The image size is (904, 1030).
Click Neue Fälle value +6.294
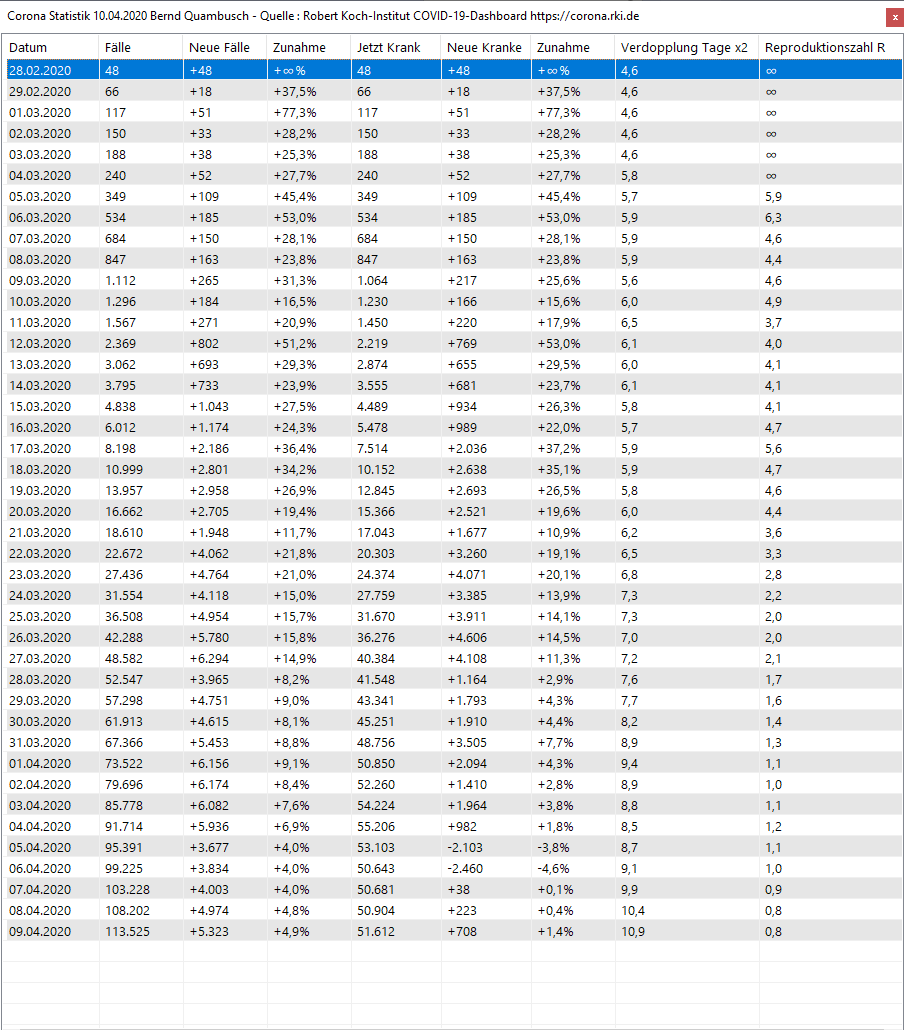click(210, 659)
